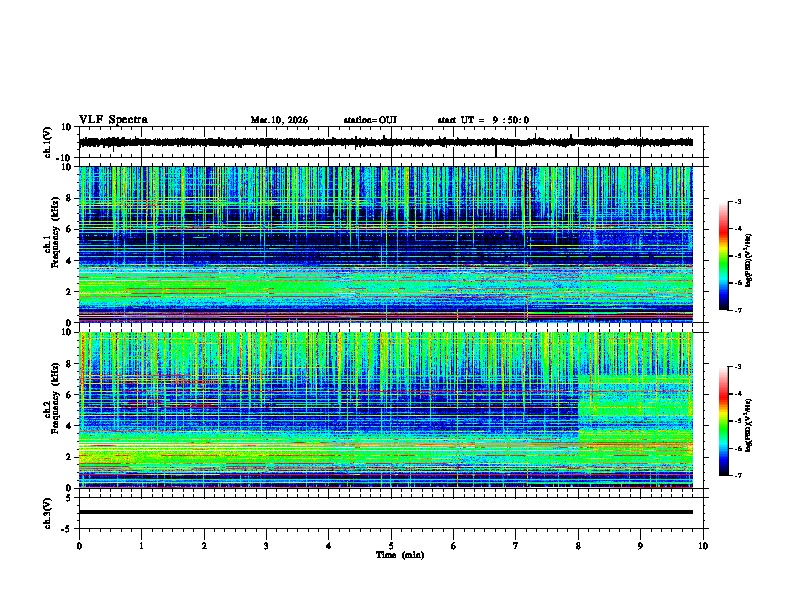Click ch.1 frequency axis tick "4"

[70, 261]
